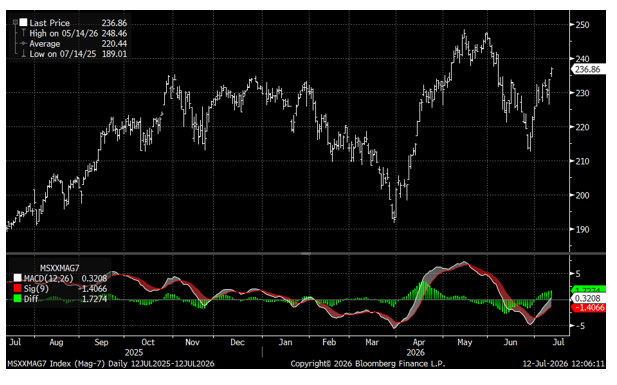This screenshot has height=385, width=617.
Task: Click the 2025 year label below the time axis
Action: pos(134,352)
